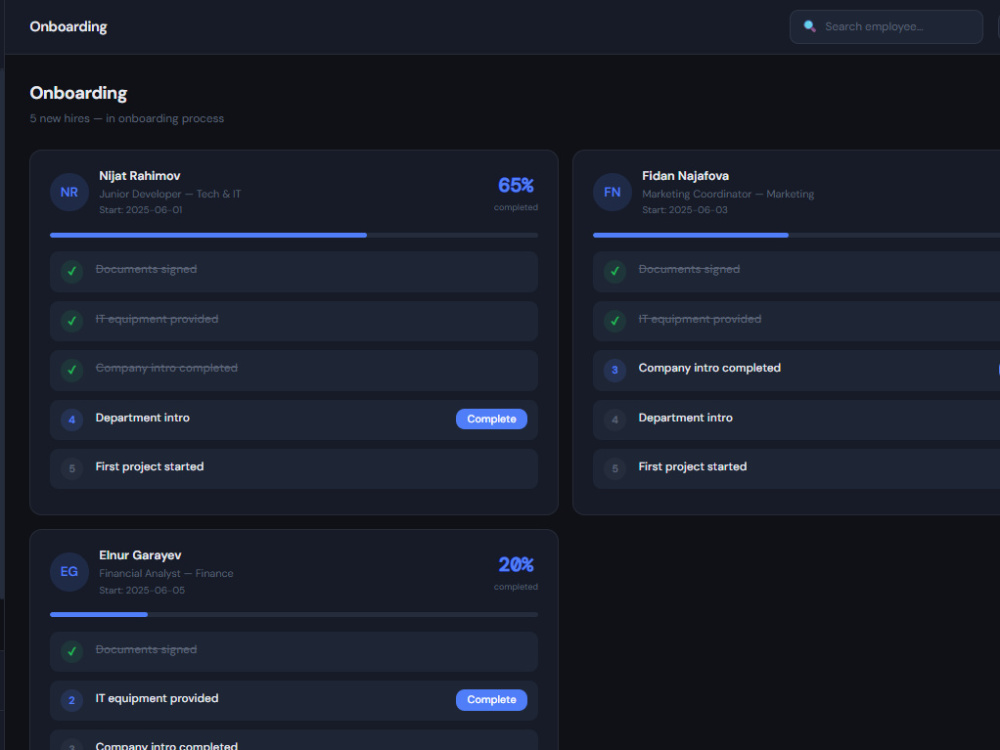Image resolution: width=1000 pixels, height=750 pixels.
Task: Click 'Start: 2025-06-05' date
Action: coord(142,591)
